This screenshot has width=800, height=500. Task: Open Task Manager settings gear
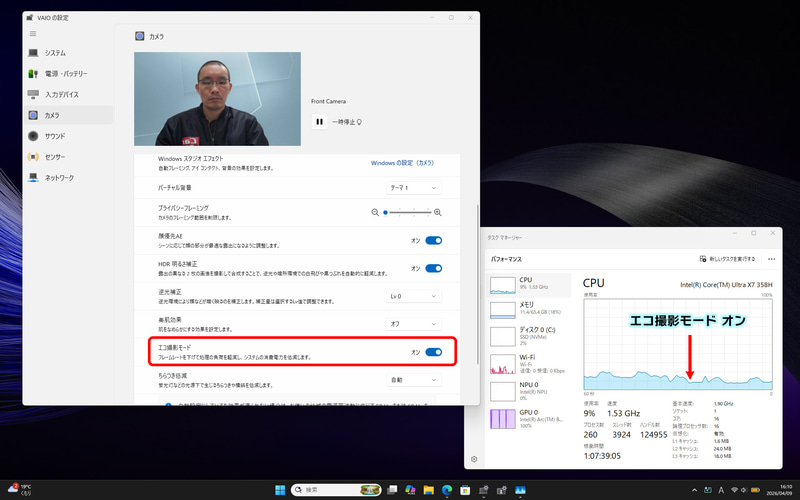(x=474, y=459)
